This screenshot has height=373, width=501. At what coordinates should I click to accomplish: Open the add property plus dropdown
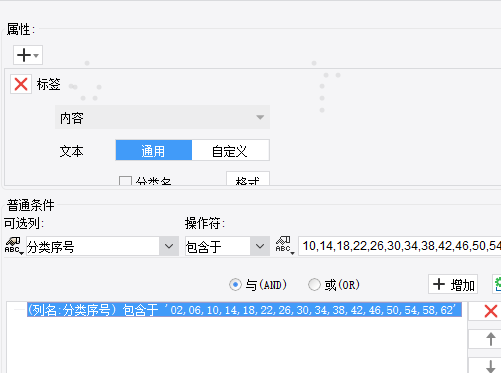pyautogui.click(x=28, y=55)
